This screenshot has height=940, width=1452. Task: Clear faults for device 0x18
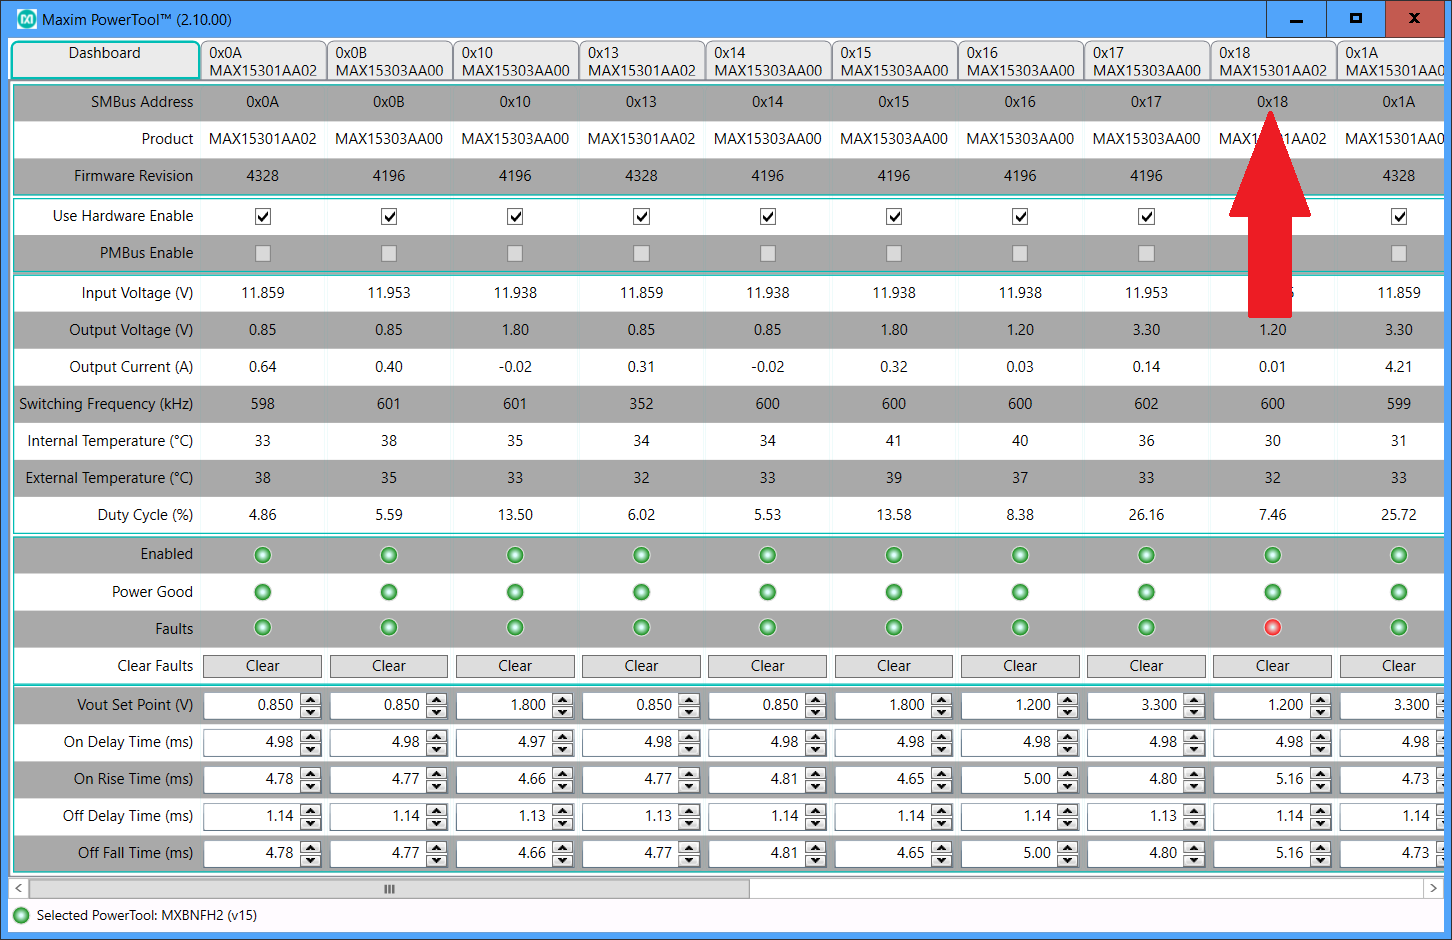point(1272,666)
